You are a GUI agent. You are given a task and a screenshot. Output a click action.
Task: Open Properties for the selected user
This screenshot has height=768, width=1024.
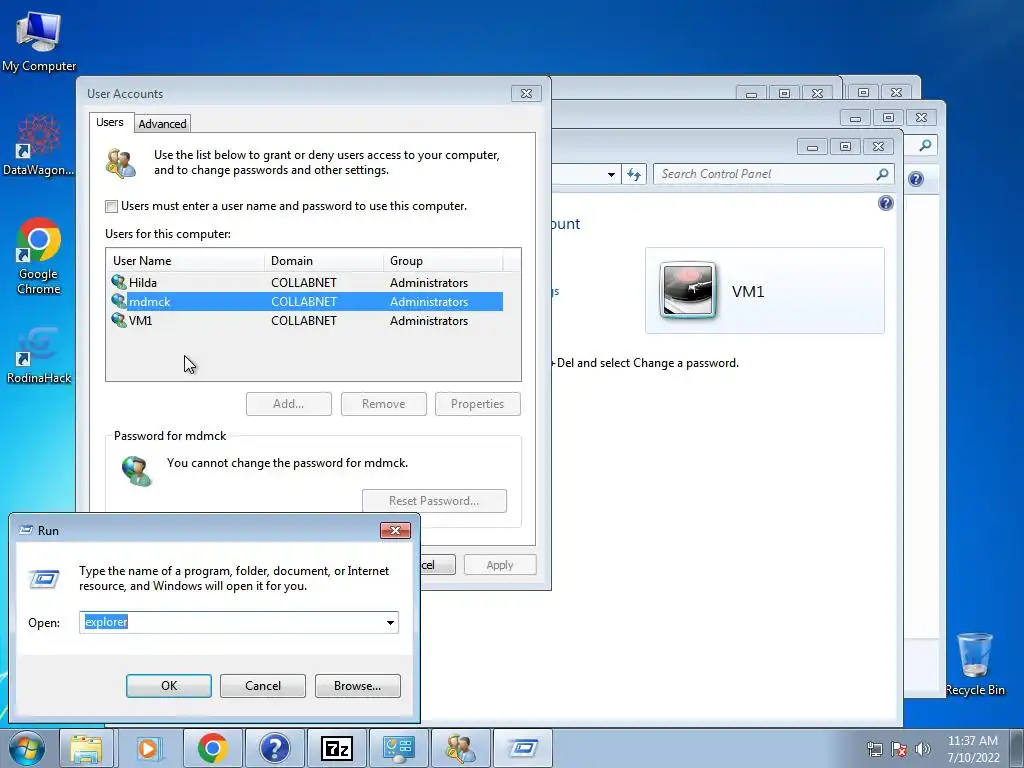(477, 404)
